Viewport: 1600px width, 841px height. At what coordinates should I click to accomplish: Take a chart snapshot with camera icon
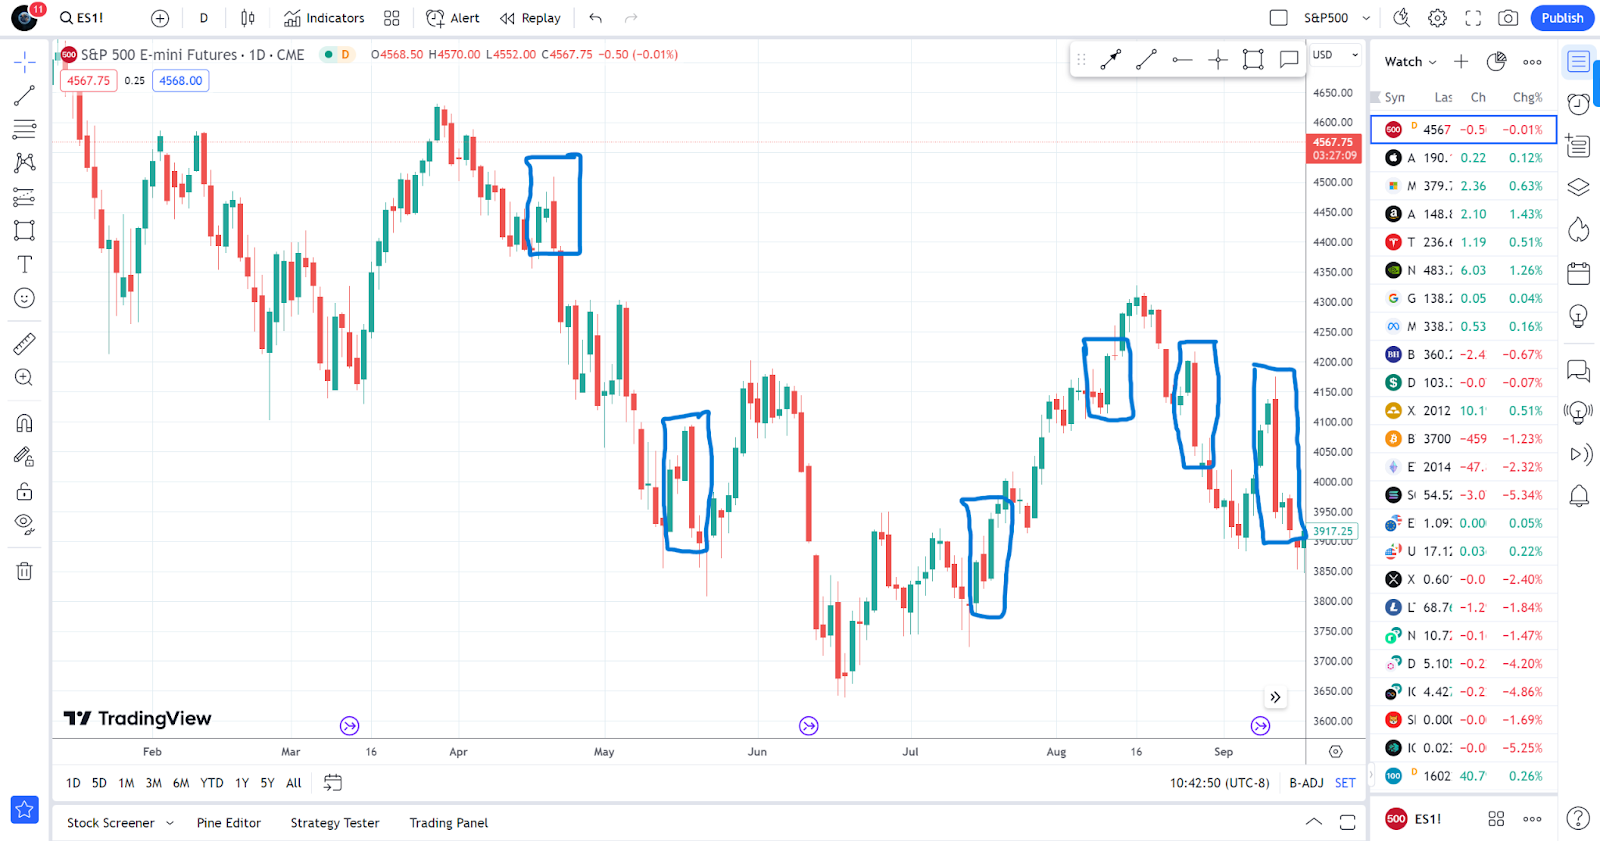pyautogui.click(x=1508, y=18)
